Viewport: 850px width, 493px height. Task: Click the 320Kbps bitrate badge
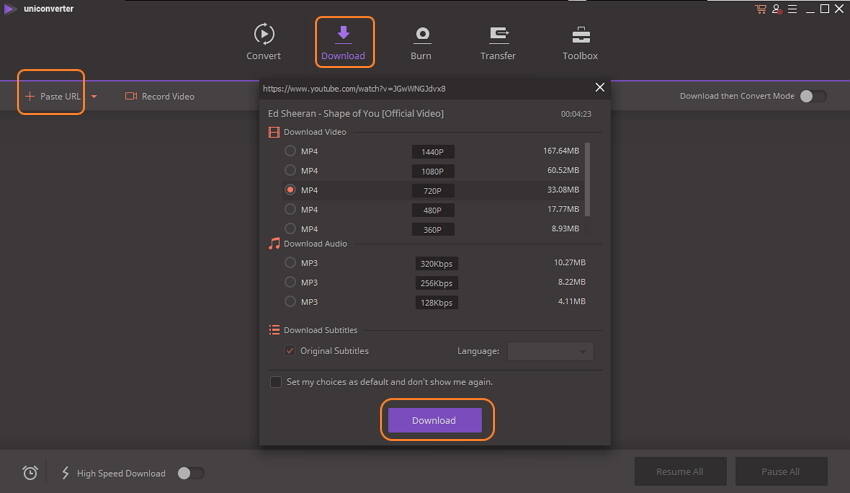click(x=436, y=264)
